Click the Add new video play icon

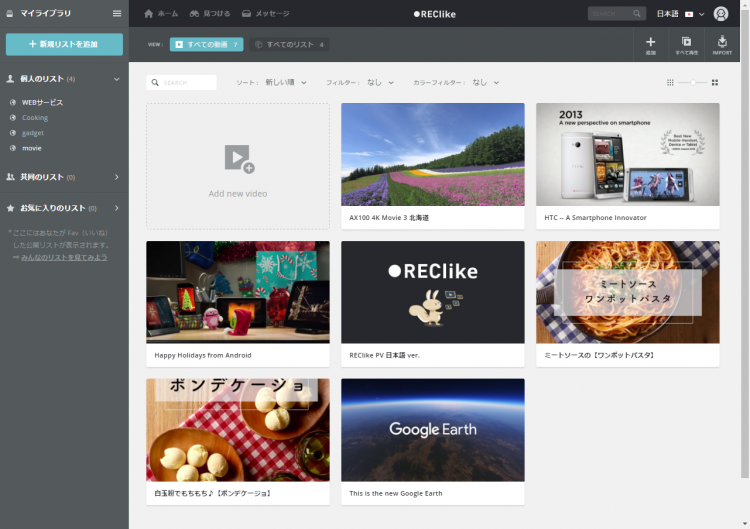(239, 159)
